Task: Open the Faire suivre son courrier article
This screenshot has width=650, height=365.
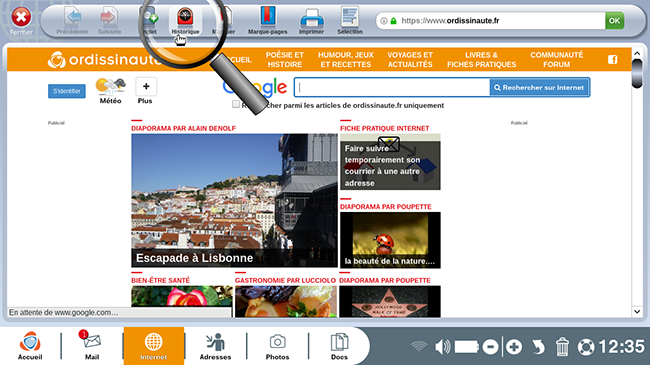Action: (390, 162)
